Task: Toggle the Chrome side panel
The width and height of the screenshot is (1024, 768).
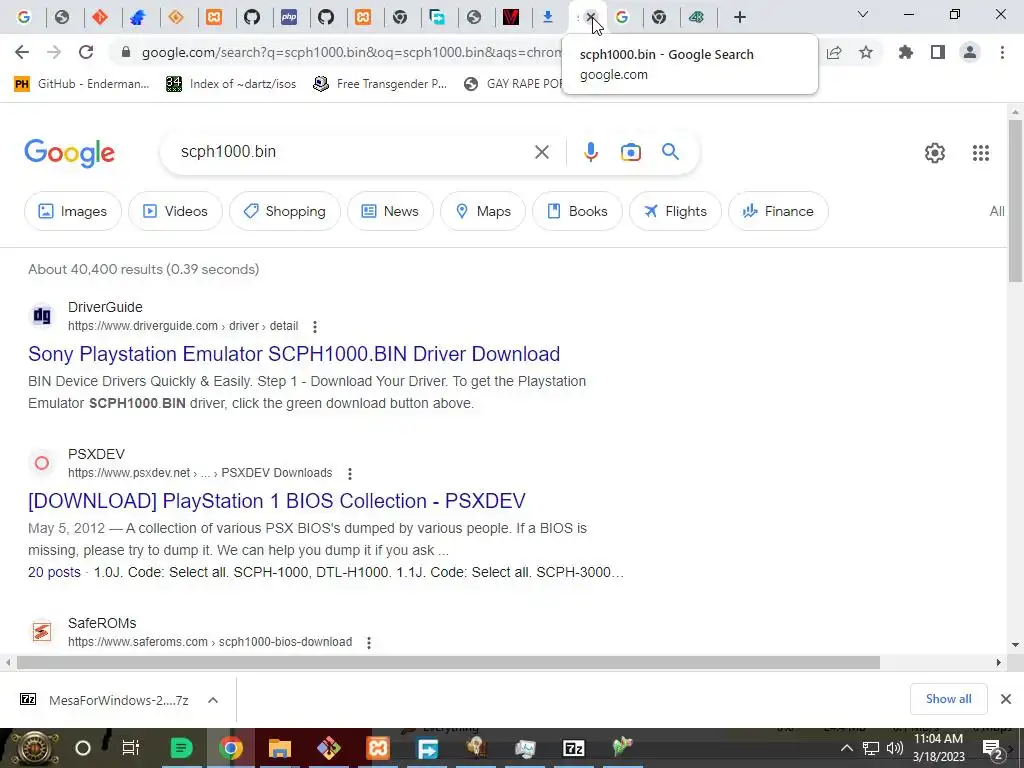Action: pos(938,52)
